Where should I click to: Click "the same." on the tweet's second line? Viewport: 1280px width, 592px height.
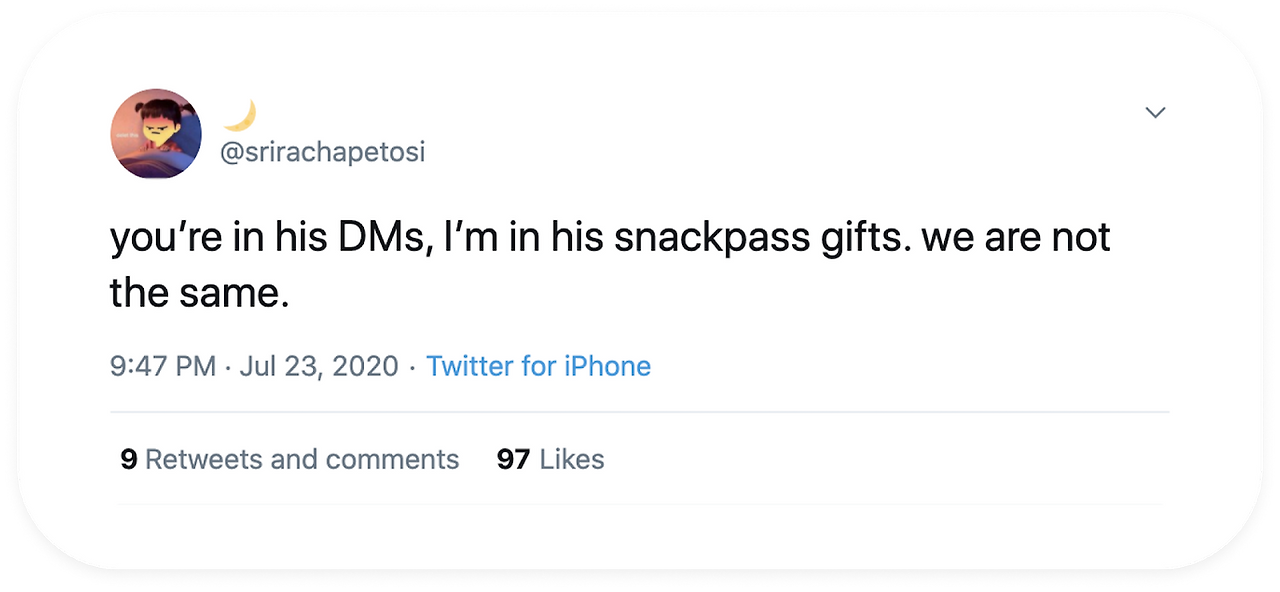click(x=199, y=293)
